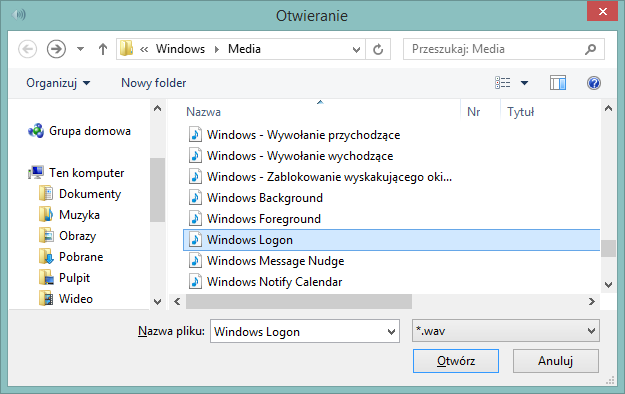Sort by the Nazwa column header

click(203, 112)
